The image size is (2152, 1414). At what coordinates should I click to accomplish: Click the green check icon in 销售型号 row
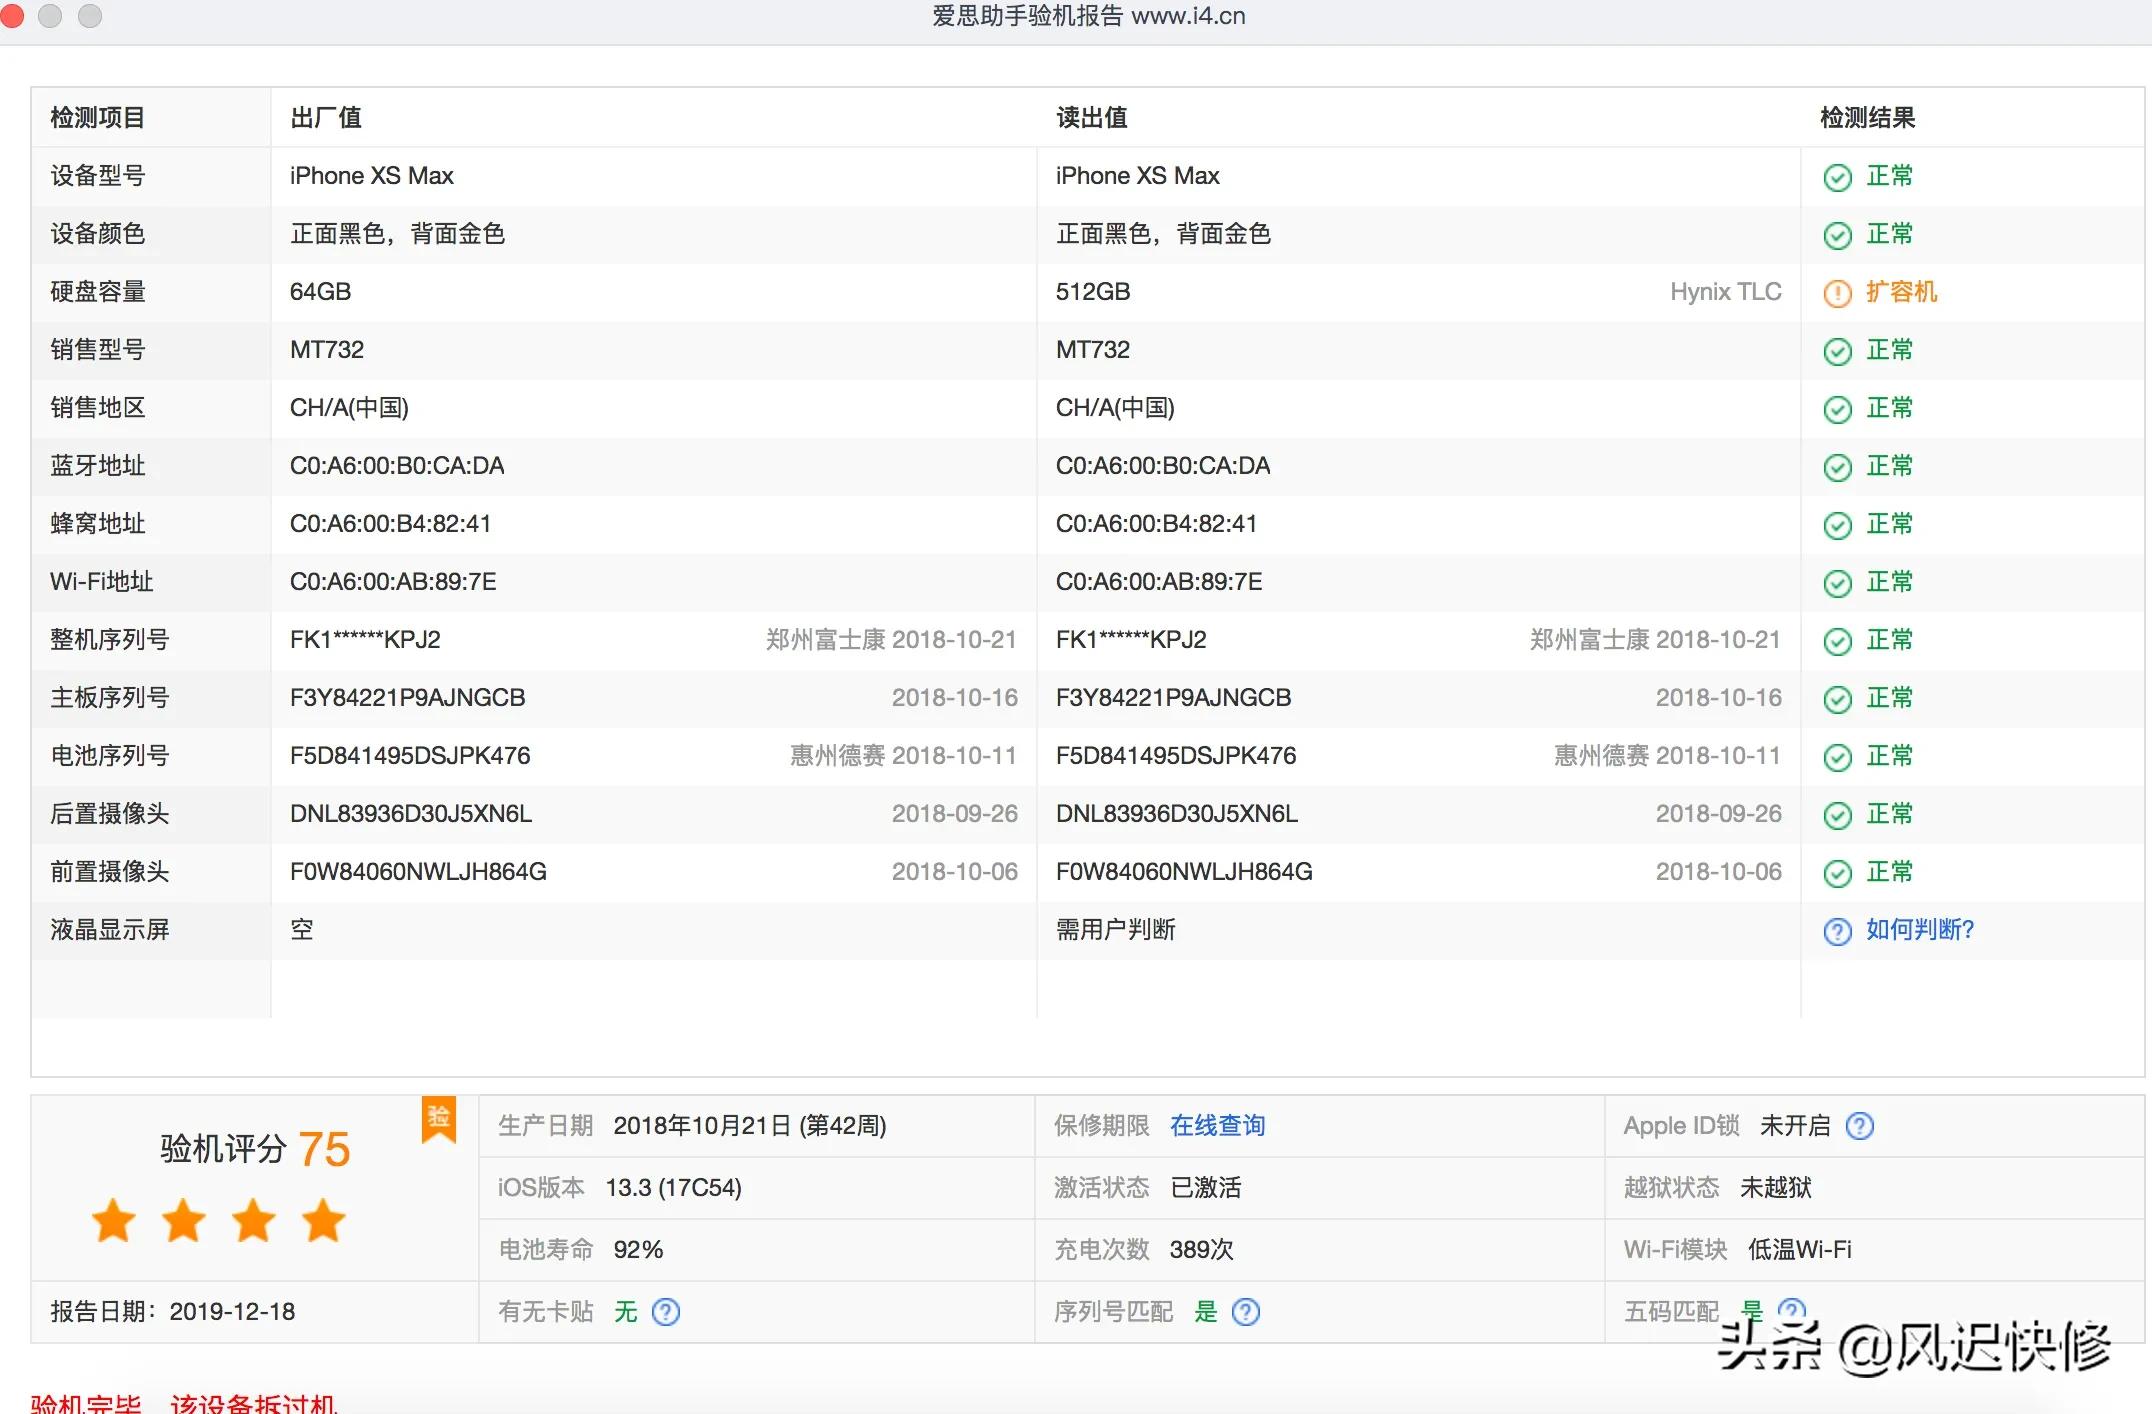point(1837,352)
